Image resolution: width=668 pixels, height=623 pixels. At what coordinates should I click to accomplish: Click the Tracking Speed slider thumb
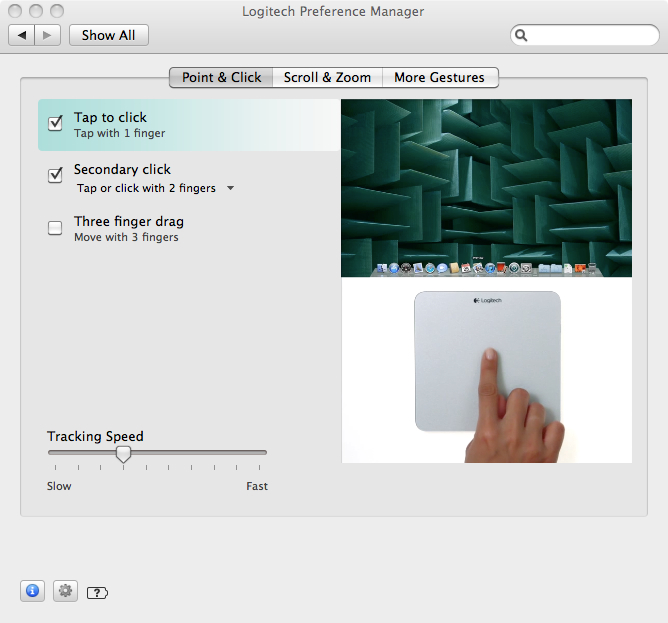click(124, 454)
